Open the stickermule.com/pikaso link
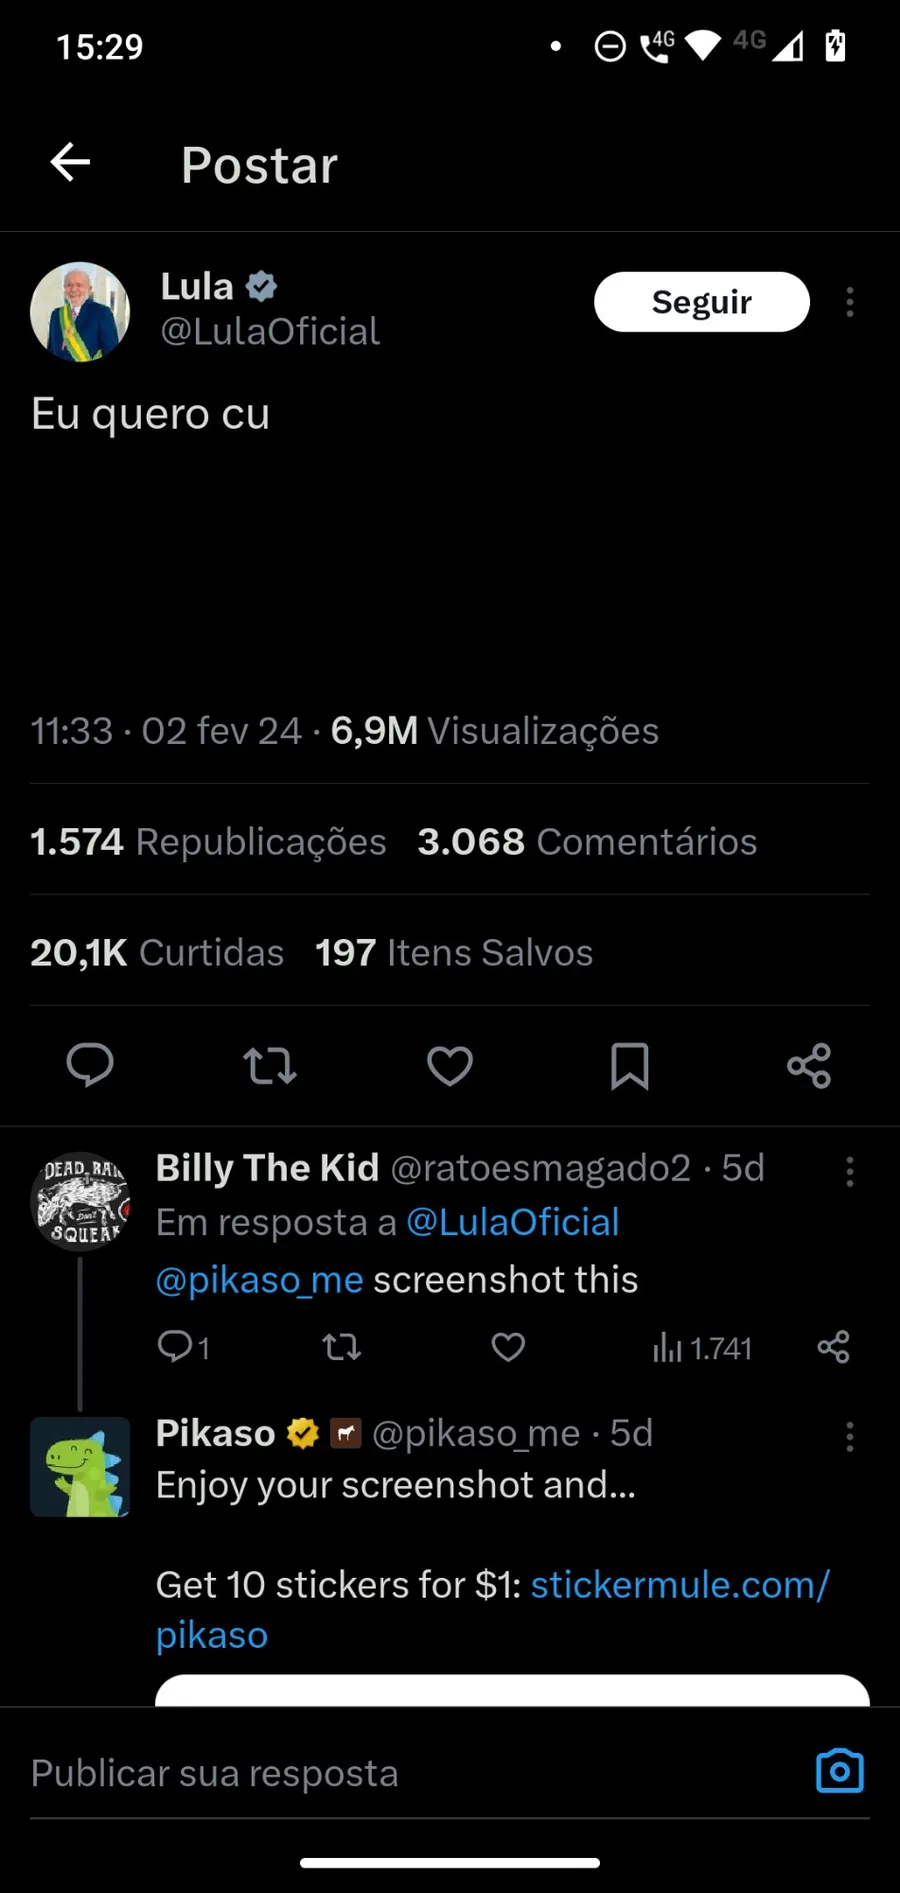 (680, 1585)
